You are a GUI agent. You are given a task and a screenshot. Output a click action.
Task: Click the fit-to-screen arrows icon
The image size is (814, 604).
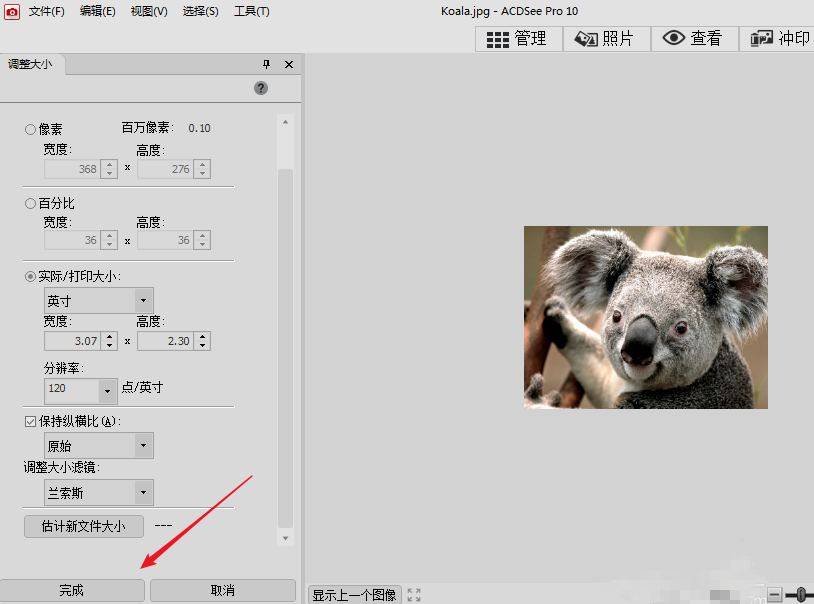(414, 595)
